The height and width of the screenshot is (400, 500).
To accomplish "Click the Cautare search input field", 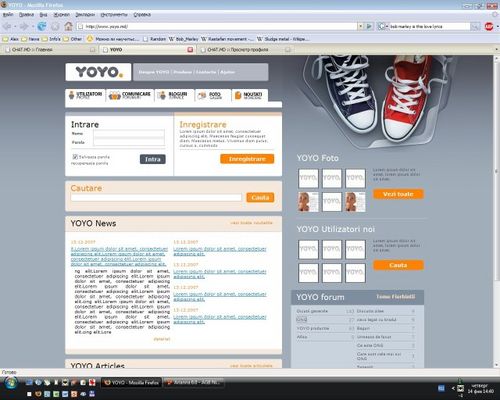I will click(x=156, y=197).
